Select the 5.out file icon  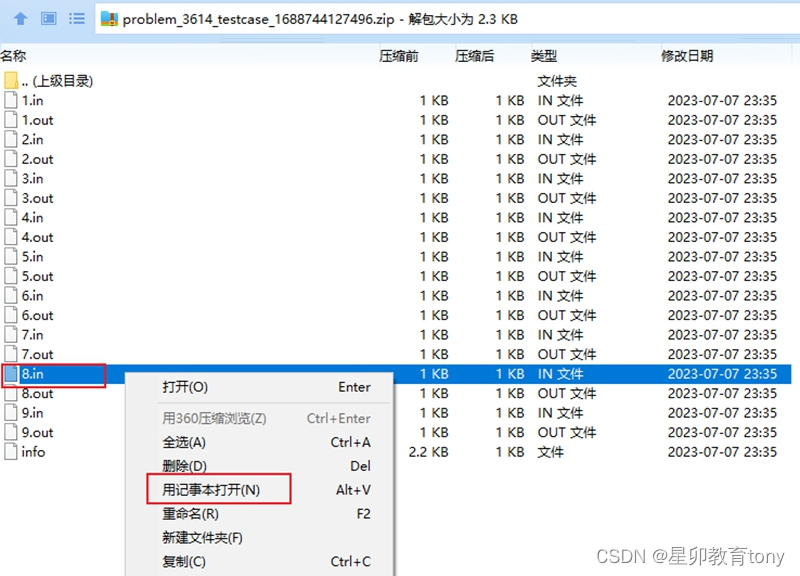[x=11, y=276]
